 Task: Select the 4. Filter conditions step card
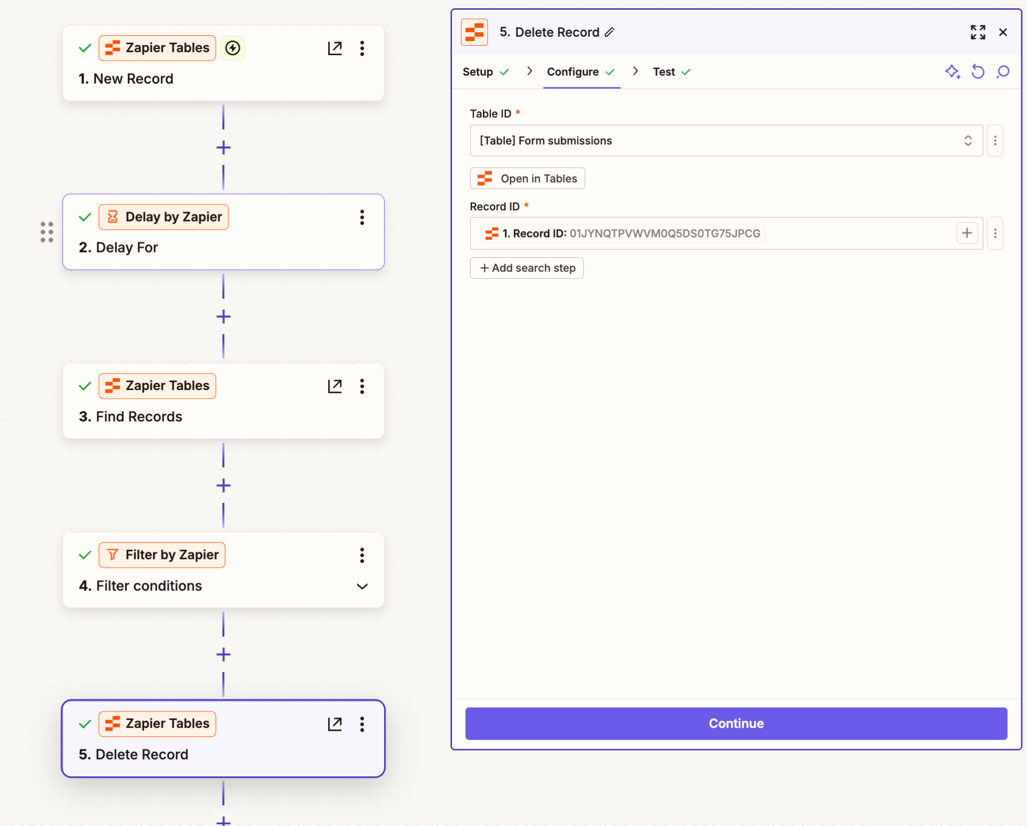[x=223, y=570]
